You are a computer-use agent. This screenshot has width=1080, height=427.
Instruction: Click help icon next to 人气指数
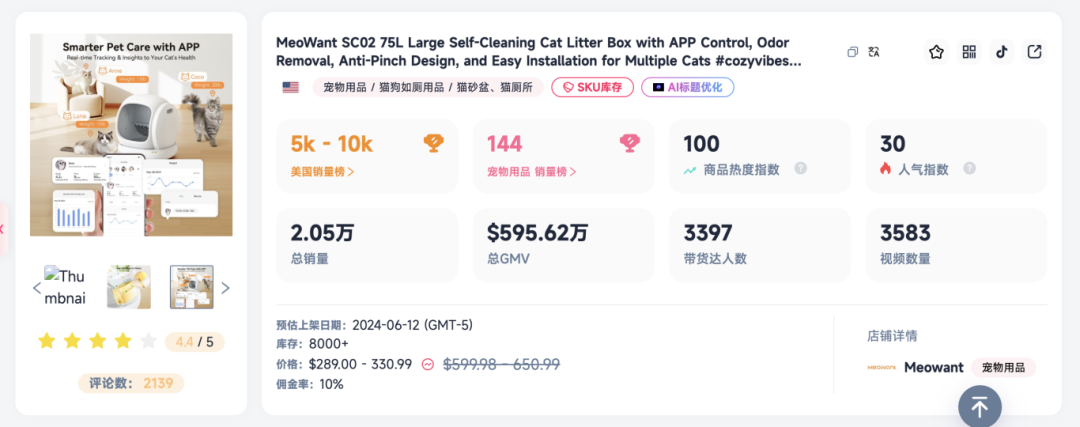tap(969, 169)
